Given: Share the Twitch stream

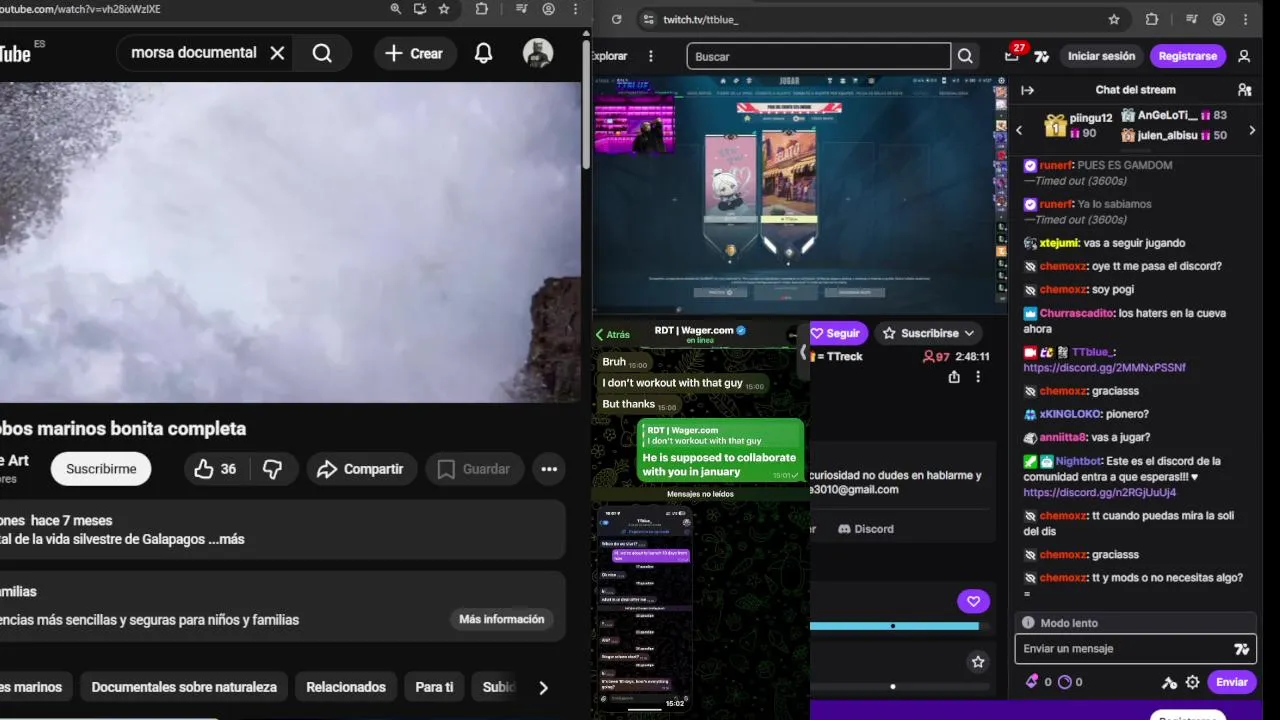Looking at the screenshot, I should 954,377.
